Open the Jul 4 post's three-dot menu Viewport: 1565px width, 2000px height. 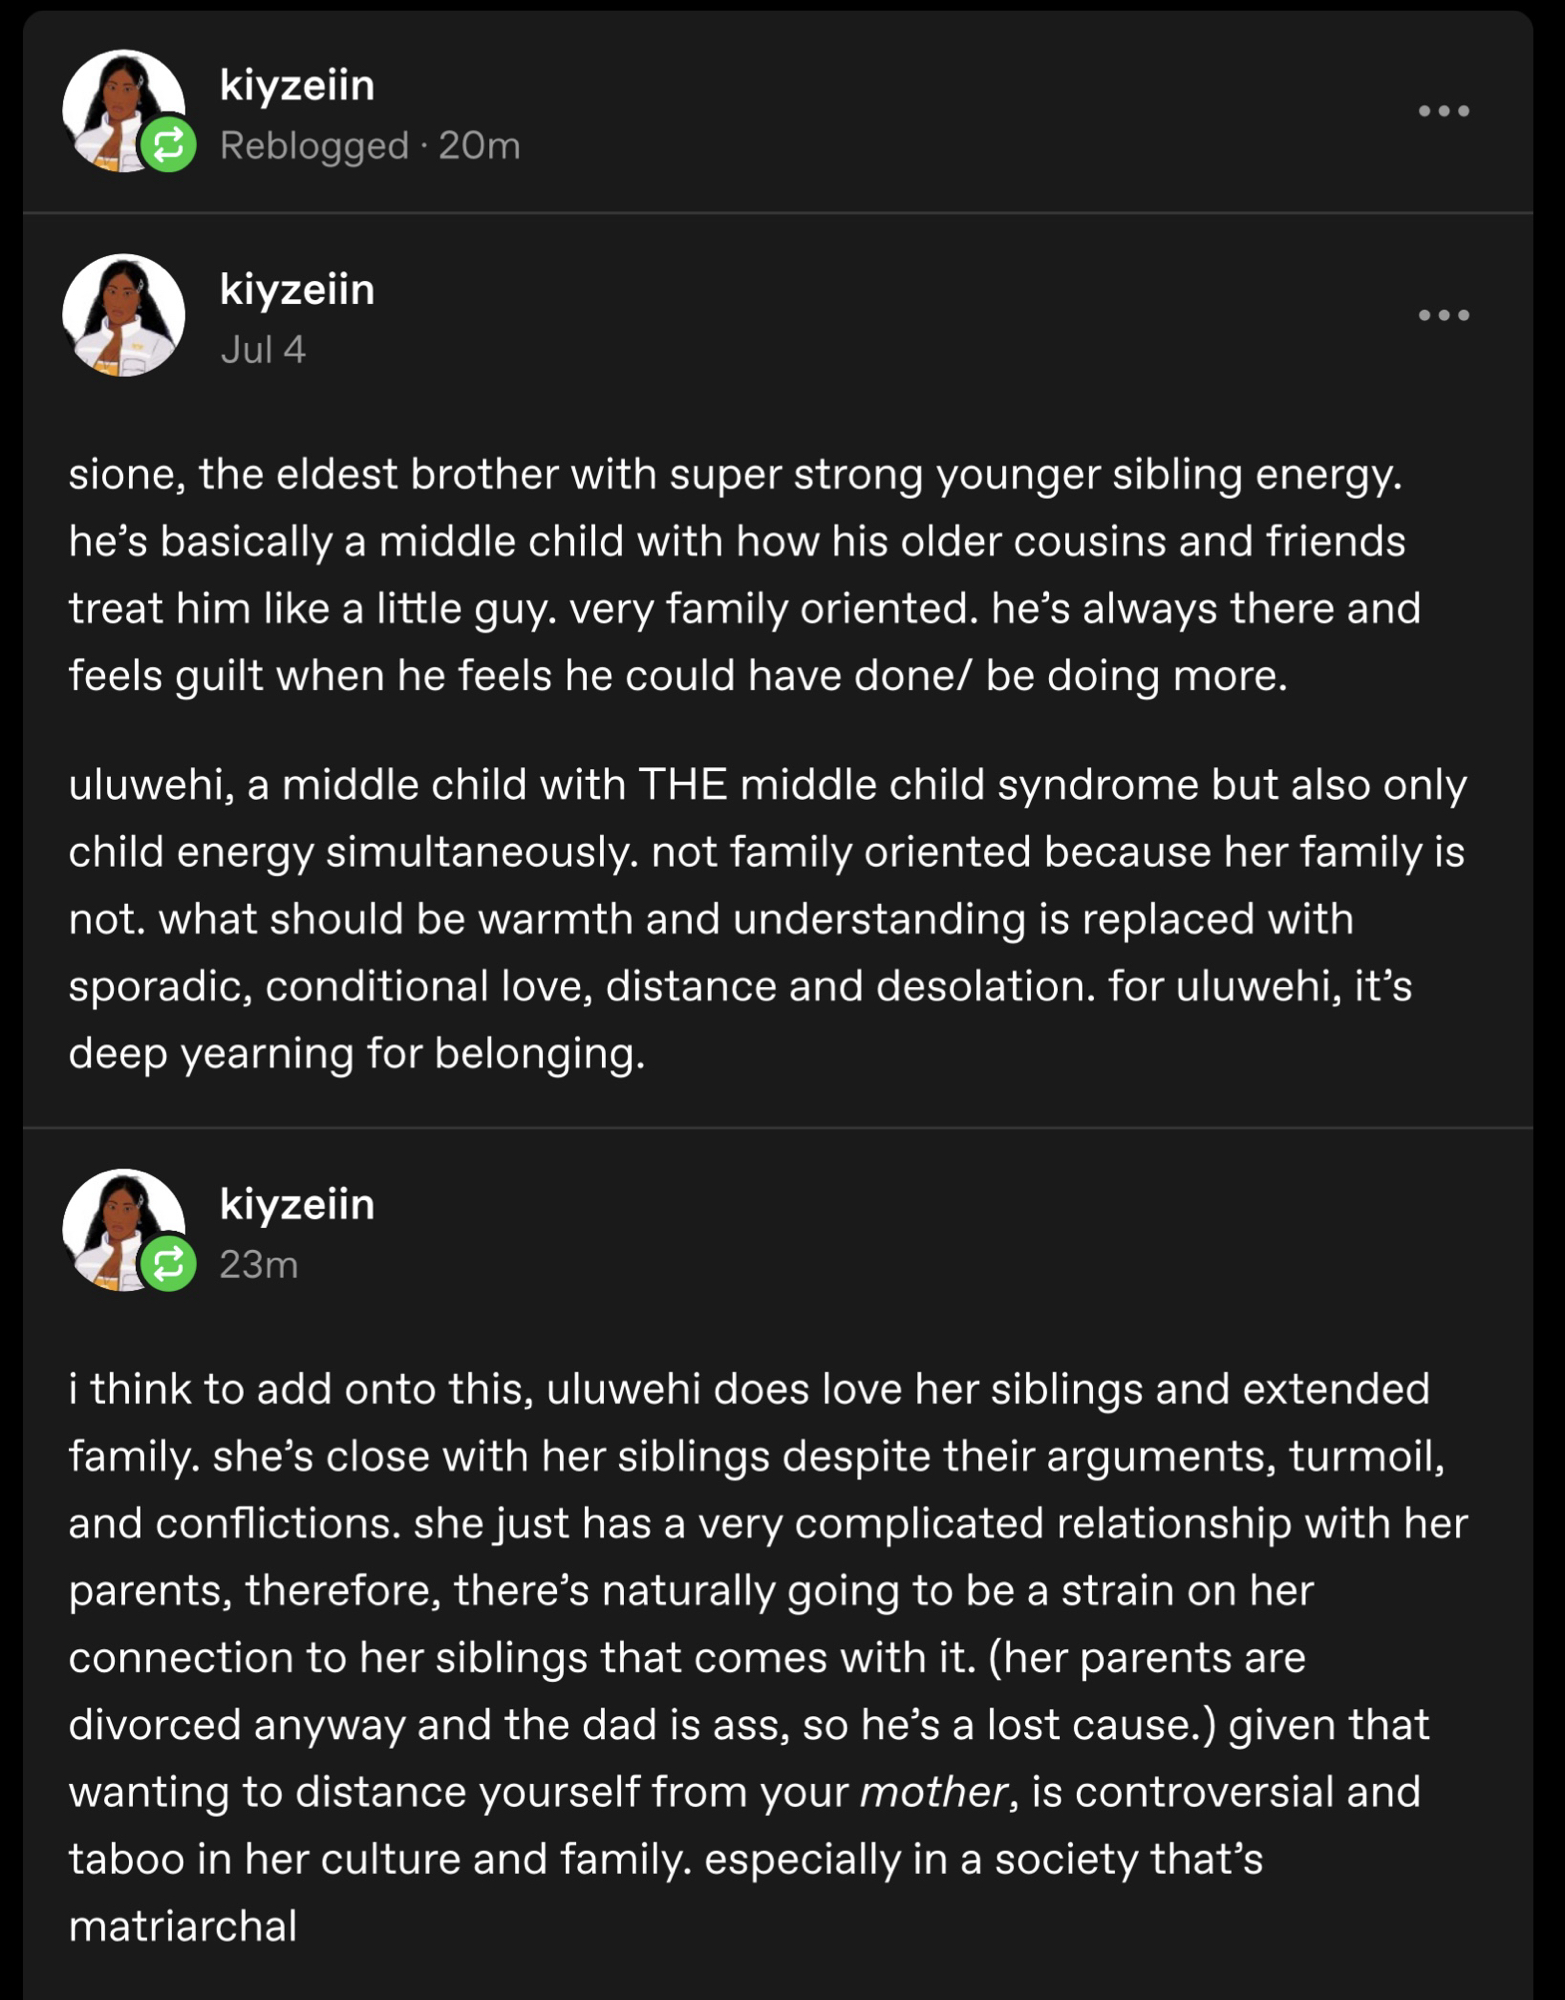1443,315
